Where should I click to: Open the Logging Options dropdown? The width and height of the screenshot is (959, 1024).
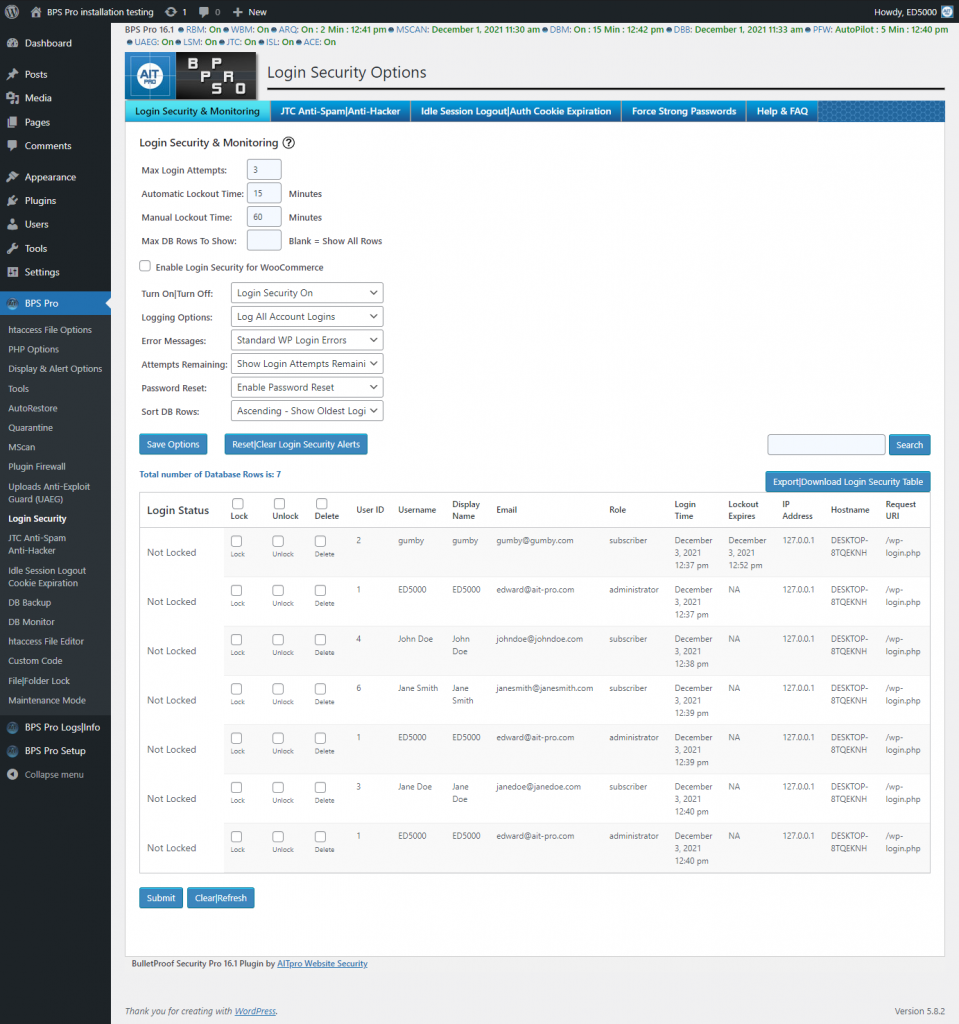(x=306, y=316)
